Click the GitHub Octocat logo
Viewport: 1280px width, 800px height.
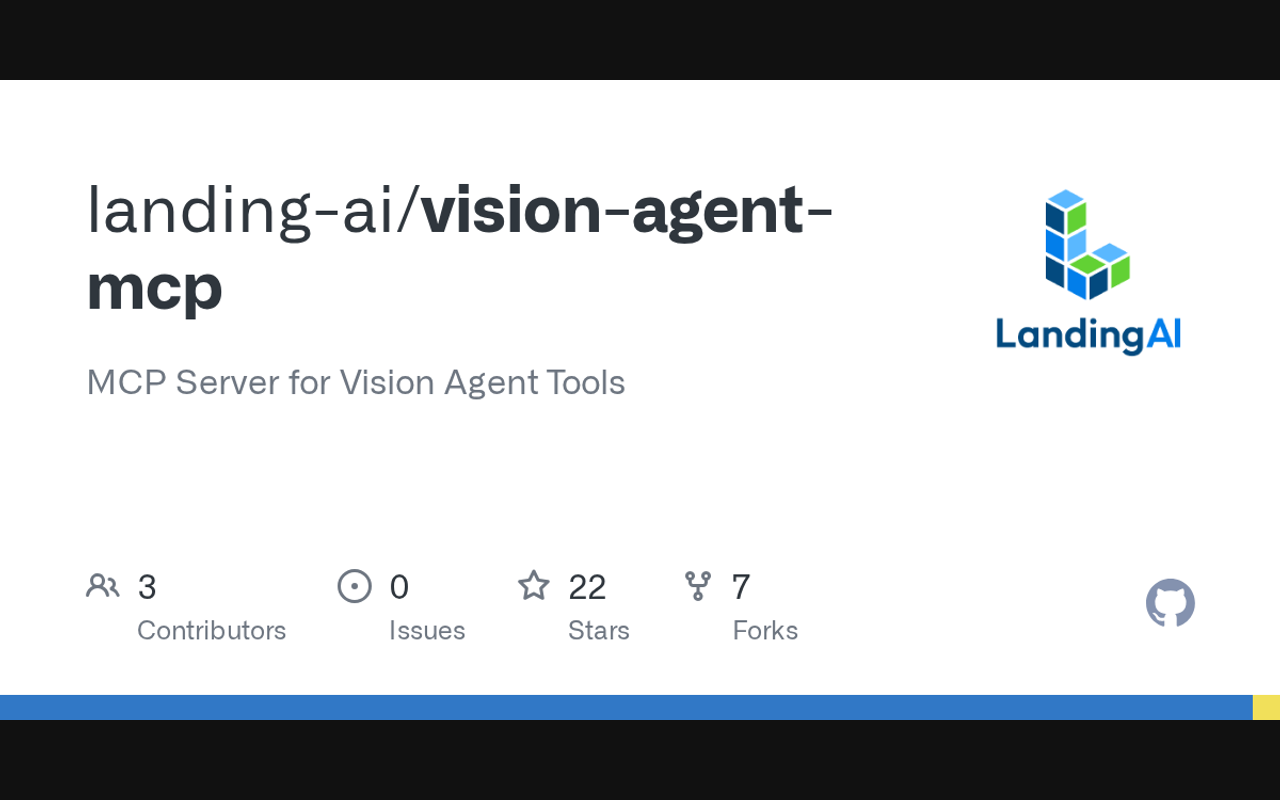click(x=1170, y=603)
